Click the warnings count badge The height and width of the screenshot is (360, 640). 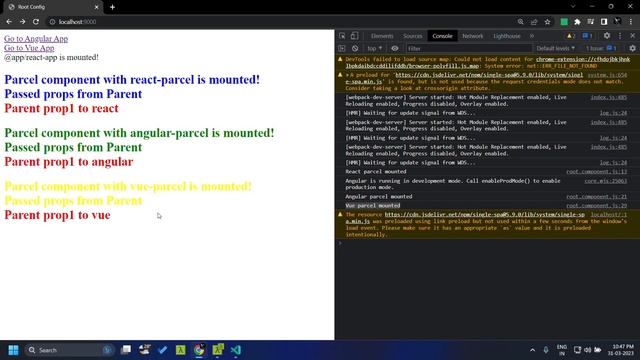pyautogui.click(x=571, y=36)
